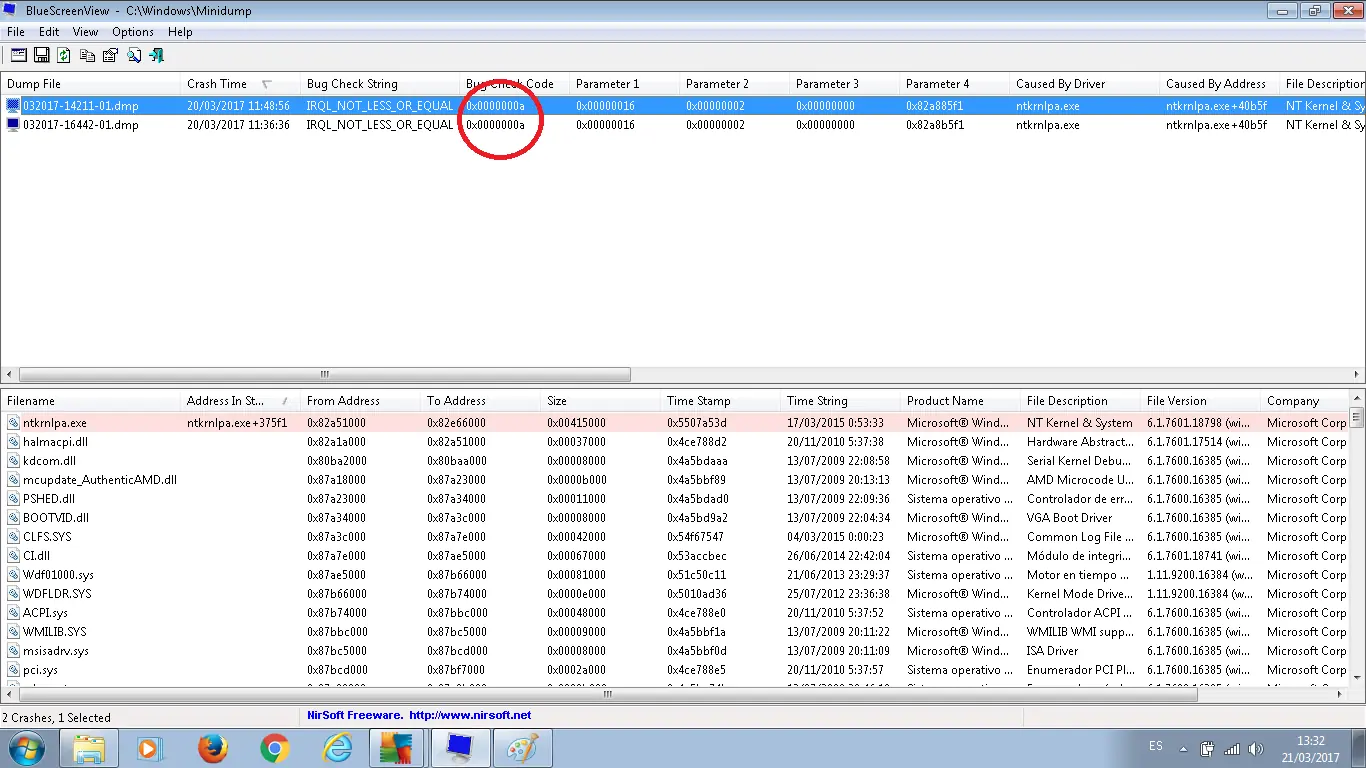Image resolution: width=1366 pixels, height=768 pixels.
Task: Click the address ntkrnlpa.exe+375f1
Action: (x=237, y=423)
